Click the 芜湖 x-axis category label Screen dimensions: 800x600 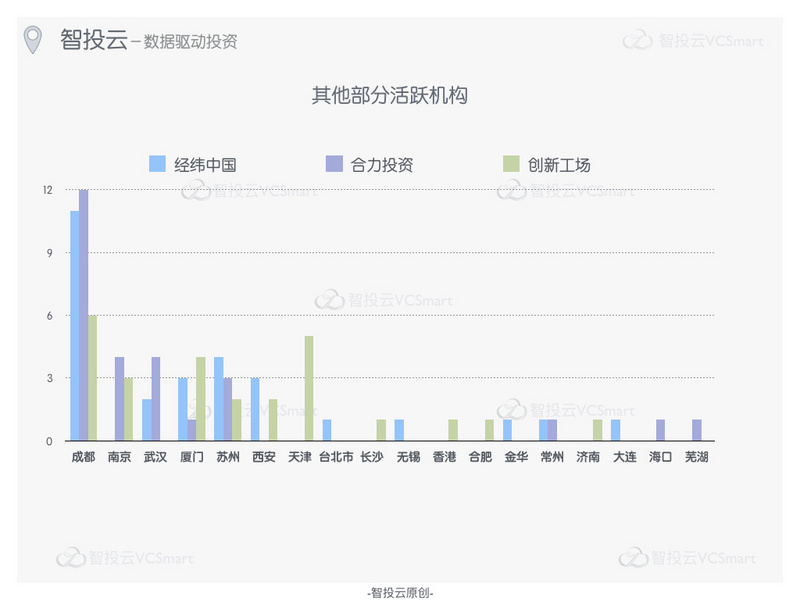coord(696,457)
